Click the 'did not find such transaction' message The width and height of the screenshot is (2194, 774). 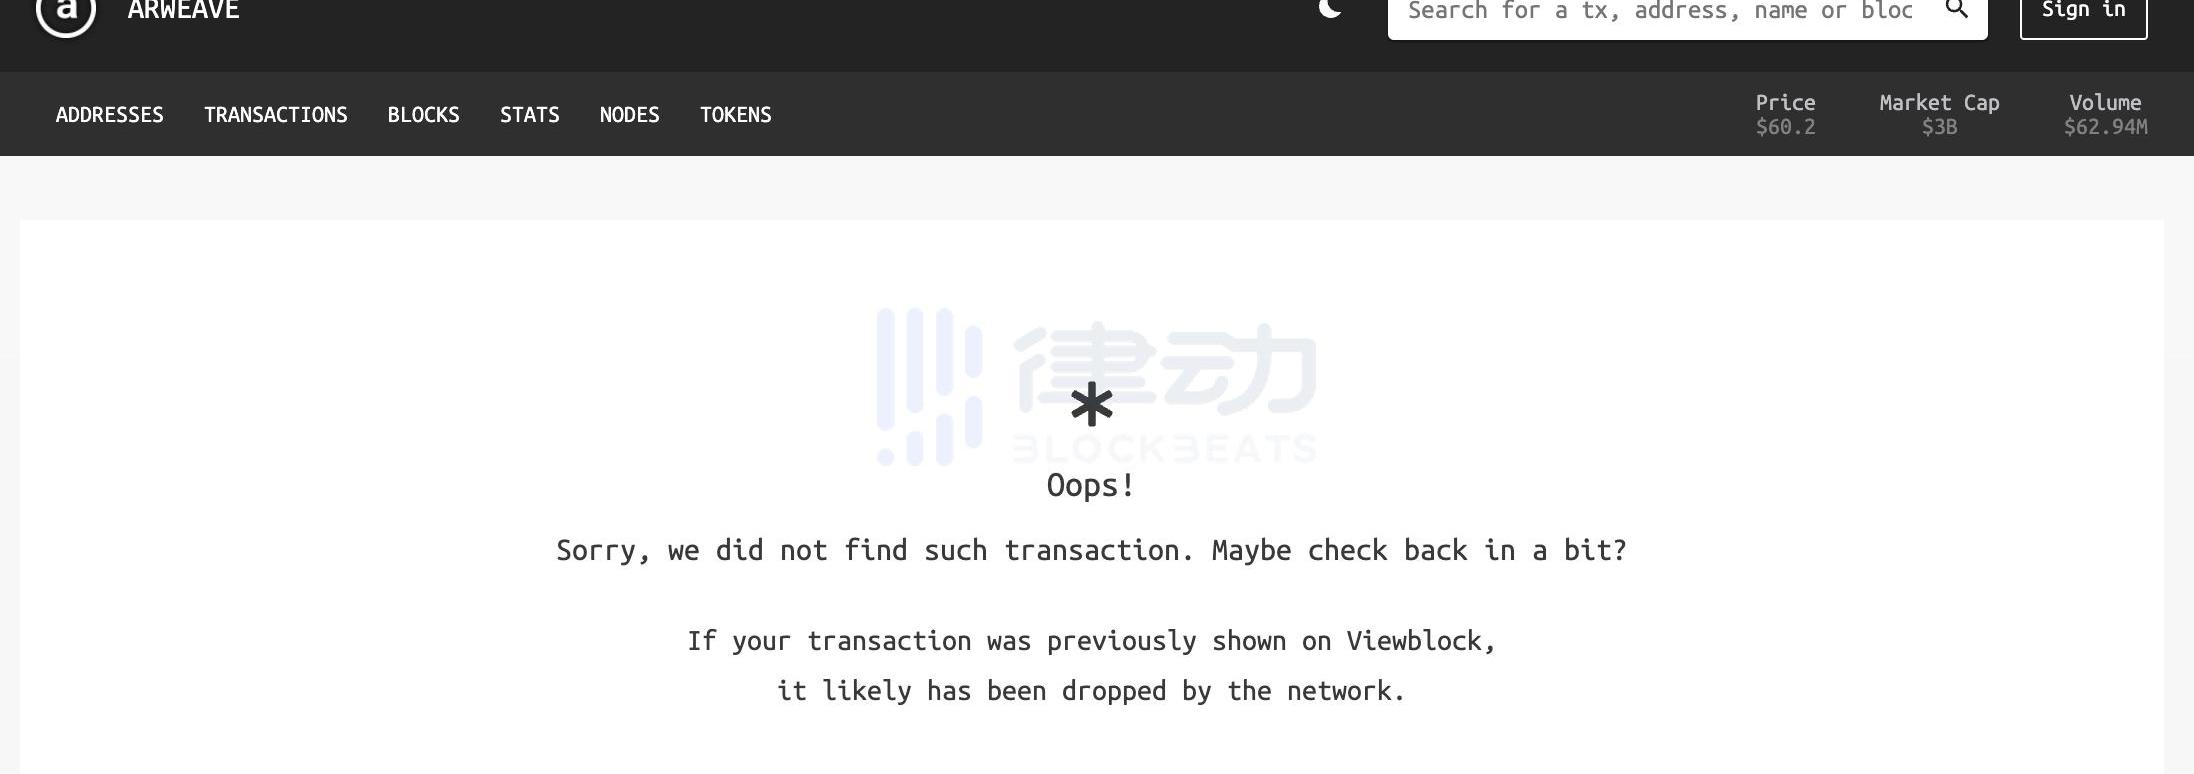coord(1091,550)
